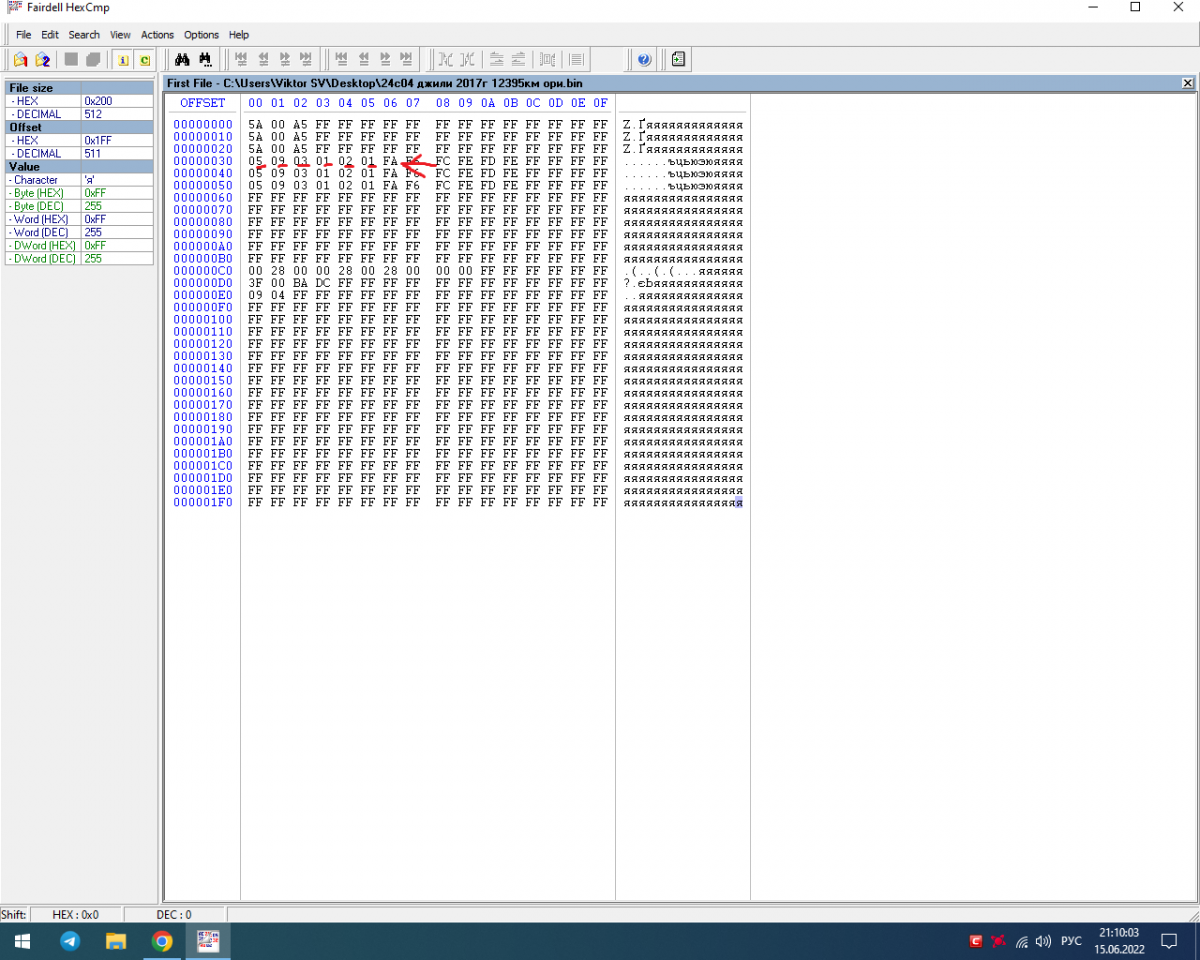Click byte DC in row 000000D0
The height and width of the screenshot is (960, 1200).
click(322, 283)
